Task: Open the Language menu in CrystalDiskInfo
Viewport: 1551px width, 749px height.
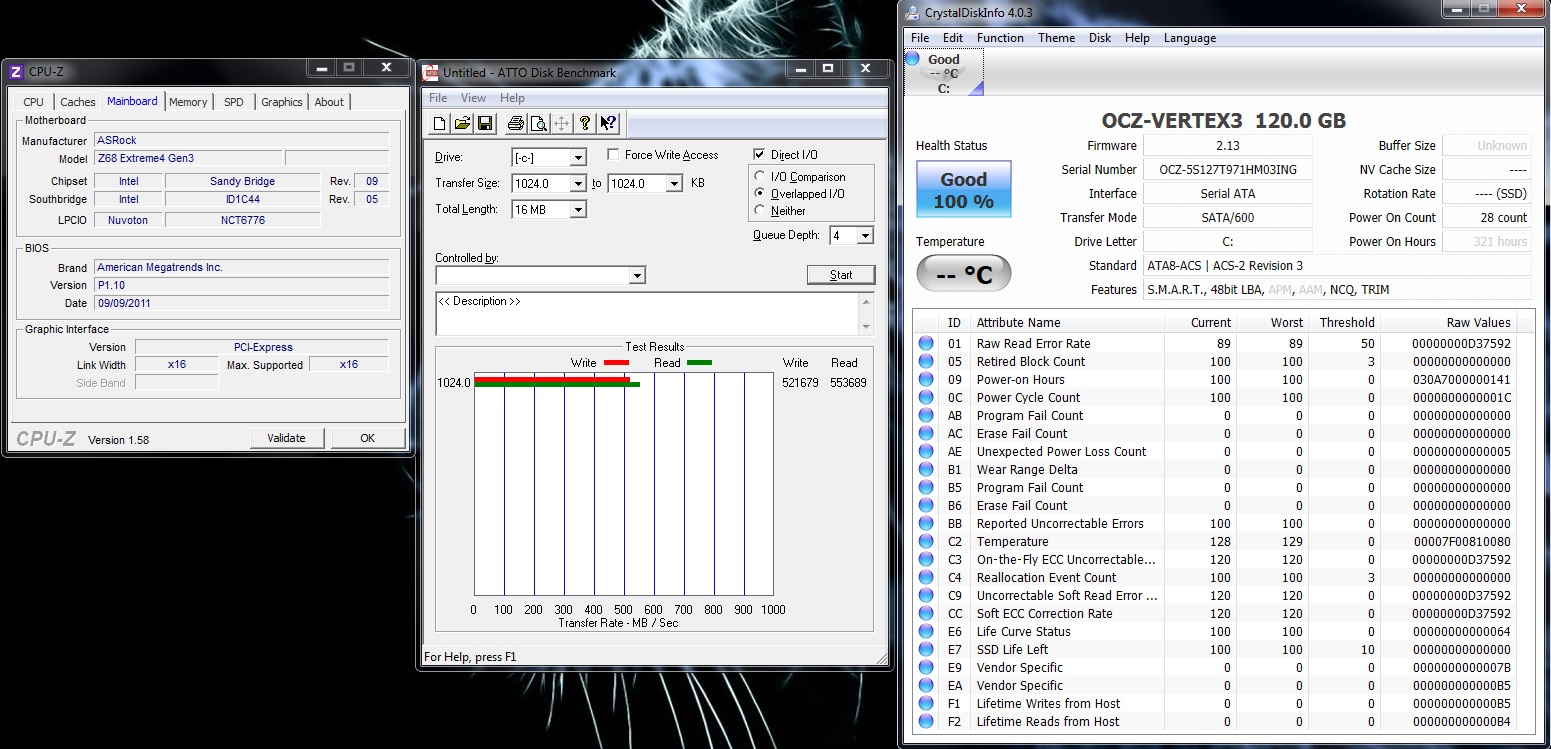Action: point(1190,38)
